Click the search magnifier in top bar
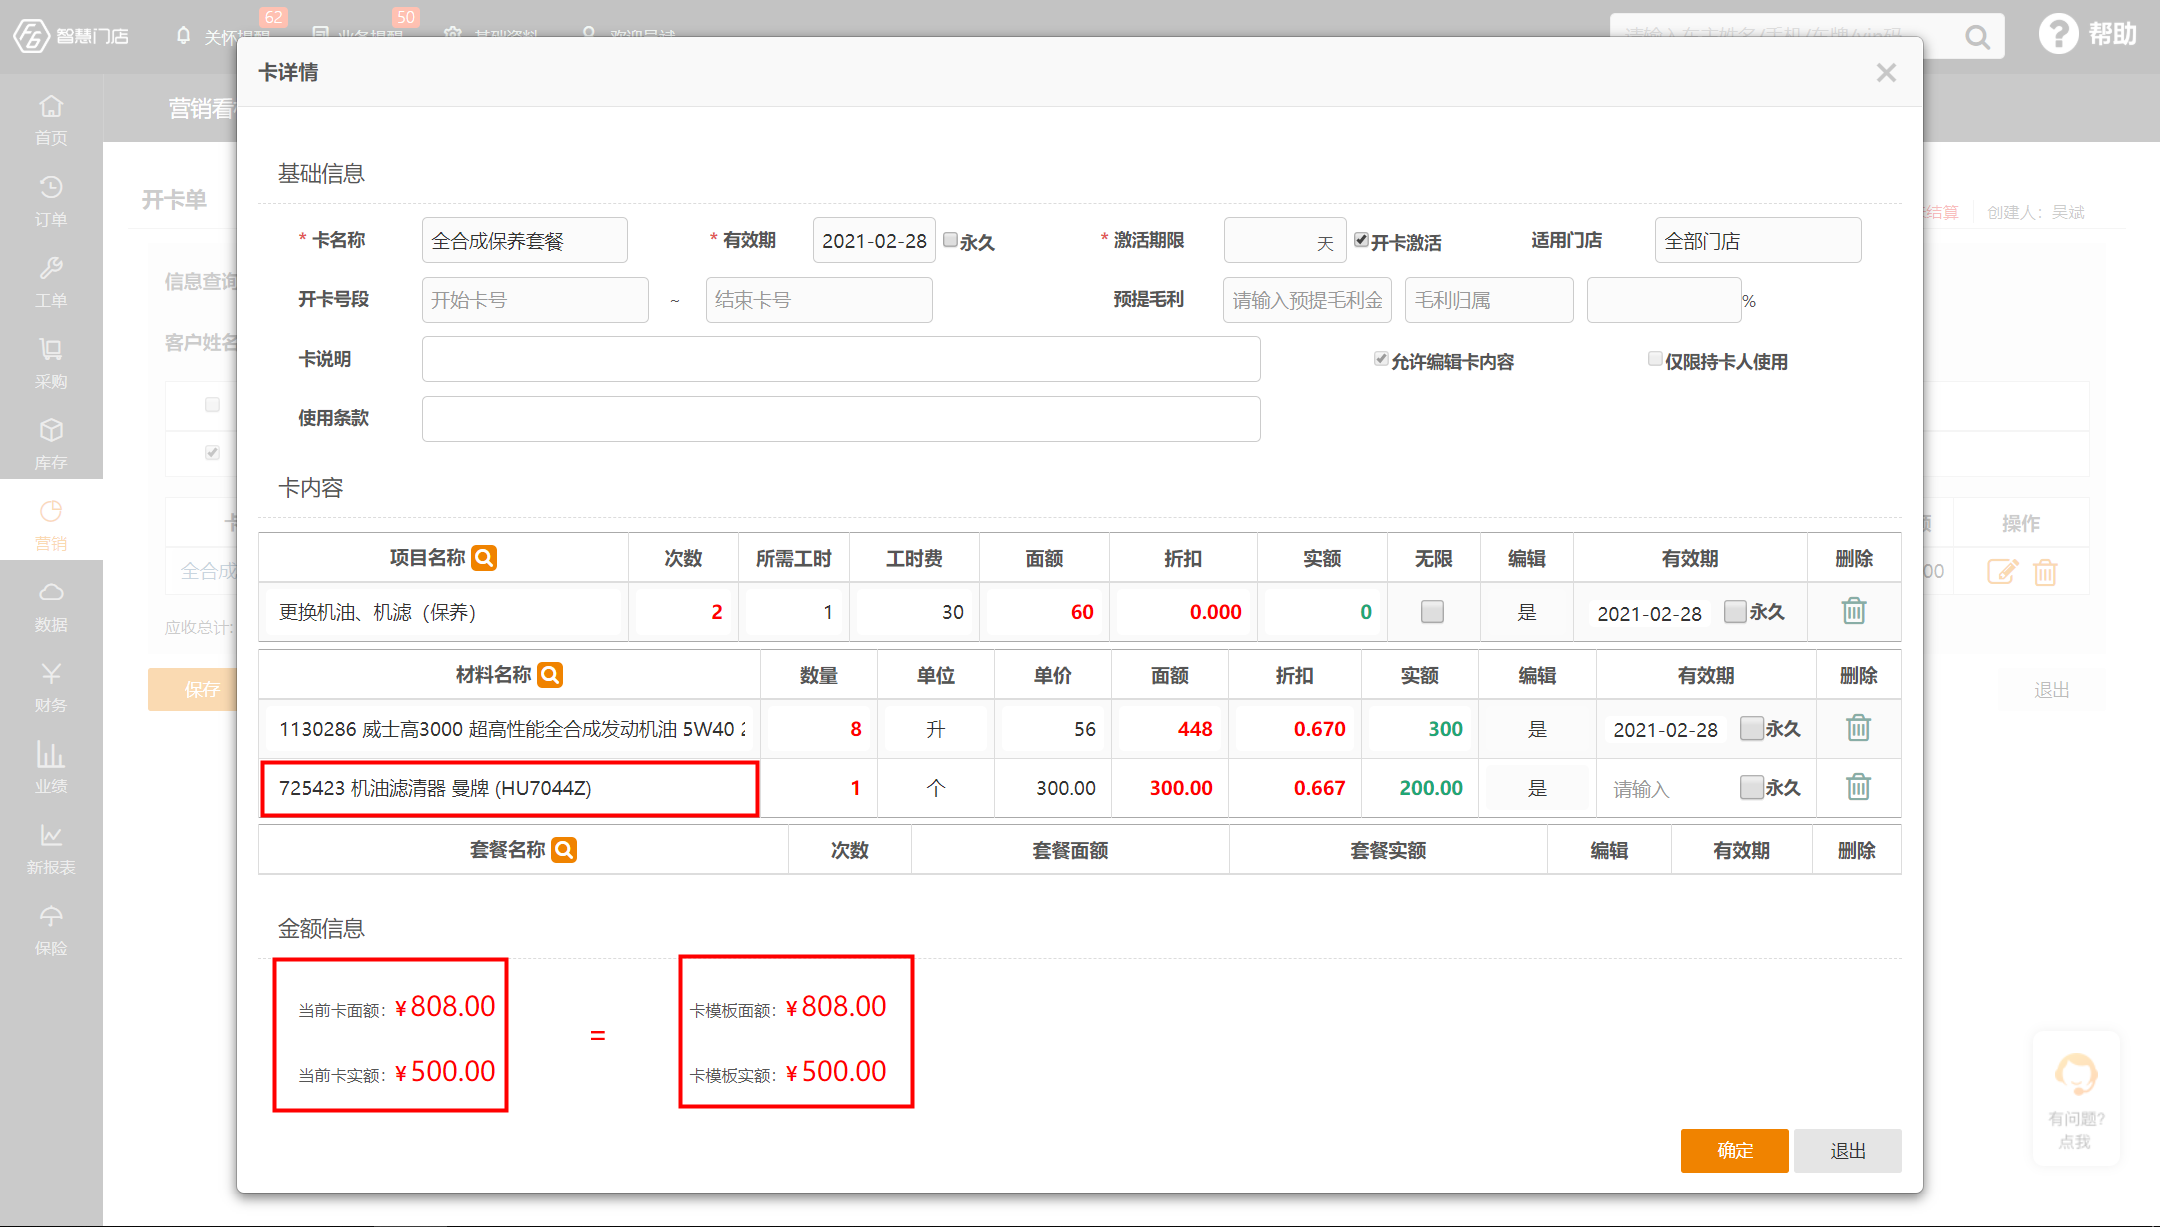 click(1977, 37)
